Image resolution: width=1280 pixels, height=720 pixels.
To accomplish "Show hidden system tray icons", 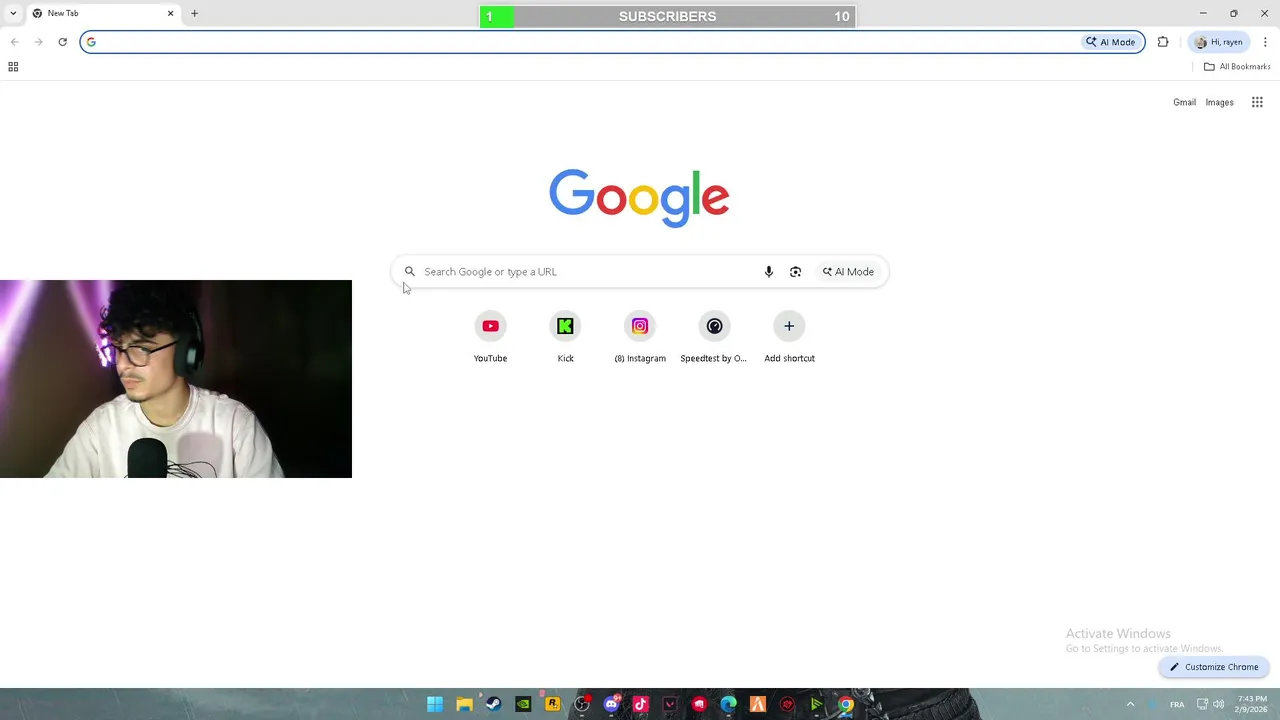I will click(1131, 704).
